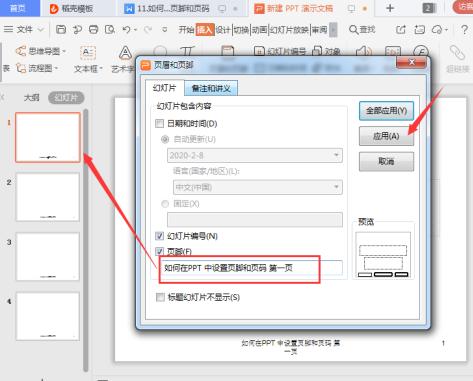The height and width of the screenshot is (381, 473).
Task: Expand the 文本框 dropdown arrow
Action: 101,69
